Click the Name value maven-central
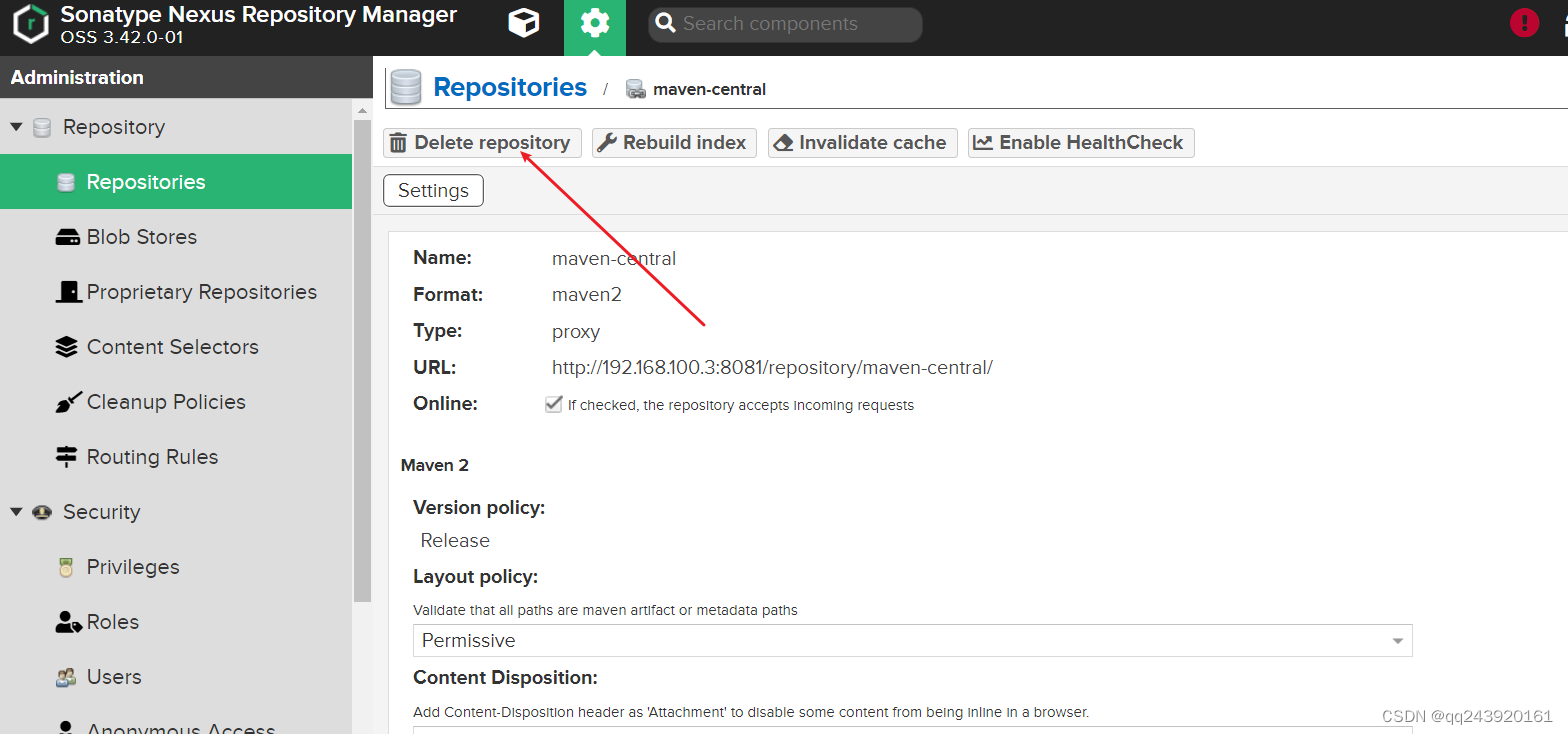 [x=614, y=258]
